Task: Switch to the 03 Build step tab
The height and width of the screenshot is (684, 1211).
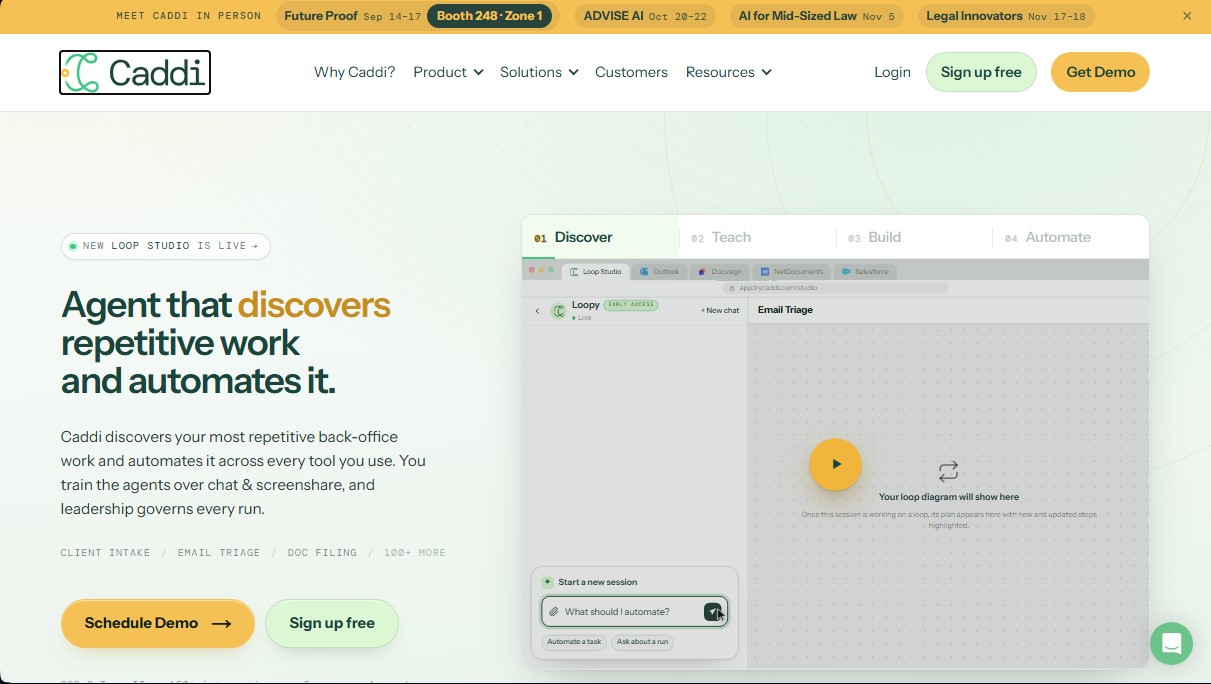Action: pos(914,238)
